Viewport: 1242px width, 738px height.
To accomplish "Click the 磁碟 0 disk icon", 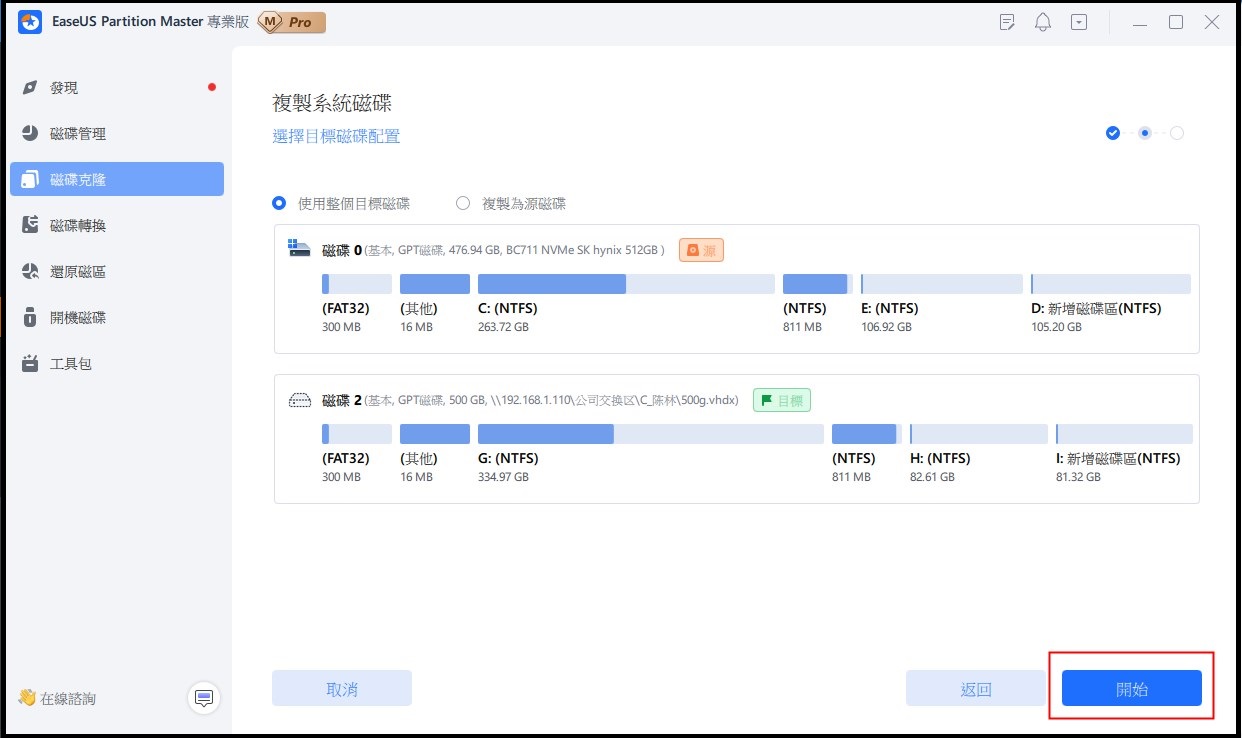I will pos(300,249).
